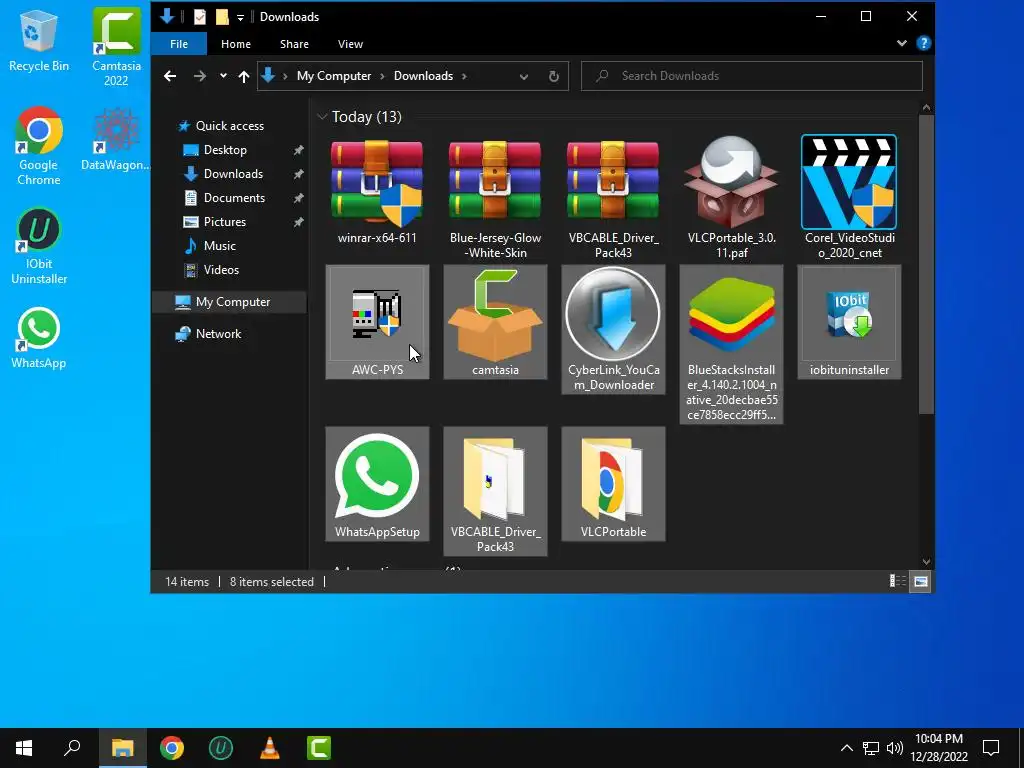The image size is (1024, 768).
Task: Refresh the Downloads folder
Action: coord(554,76)
